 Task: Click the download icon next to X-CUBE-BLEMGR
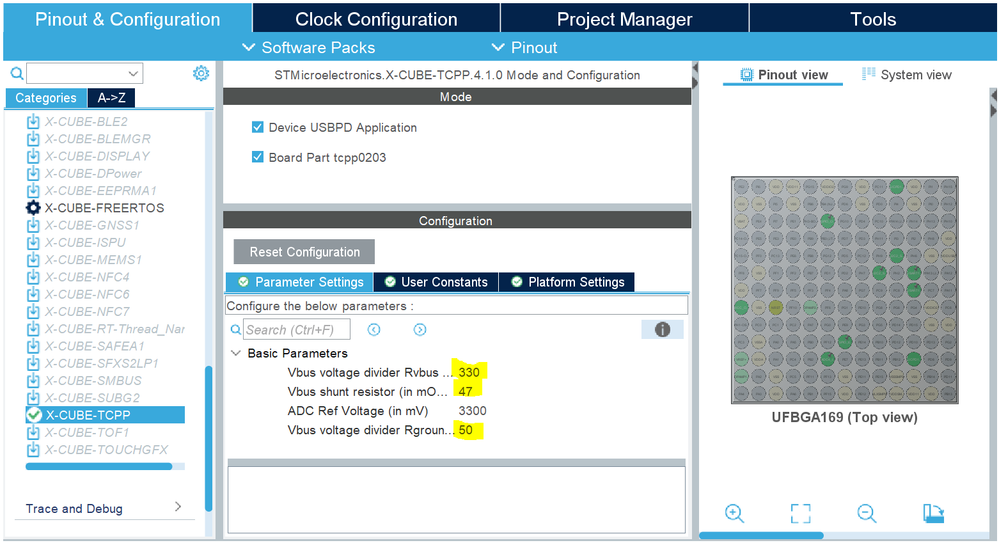click(x=33, y=138)
